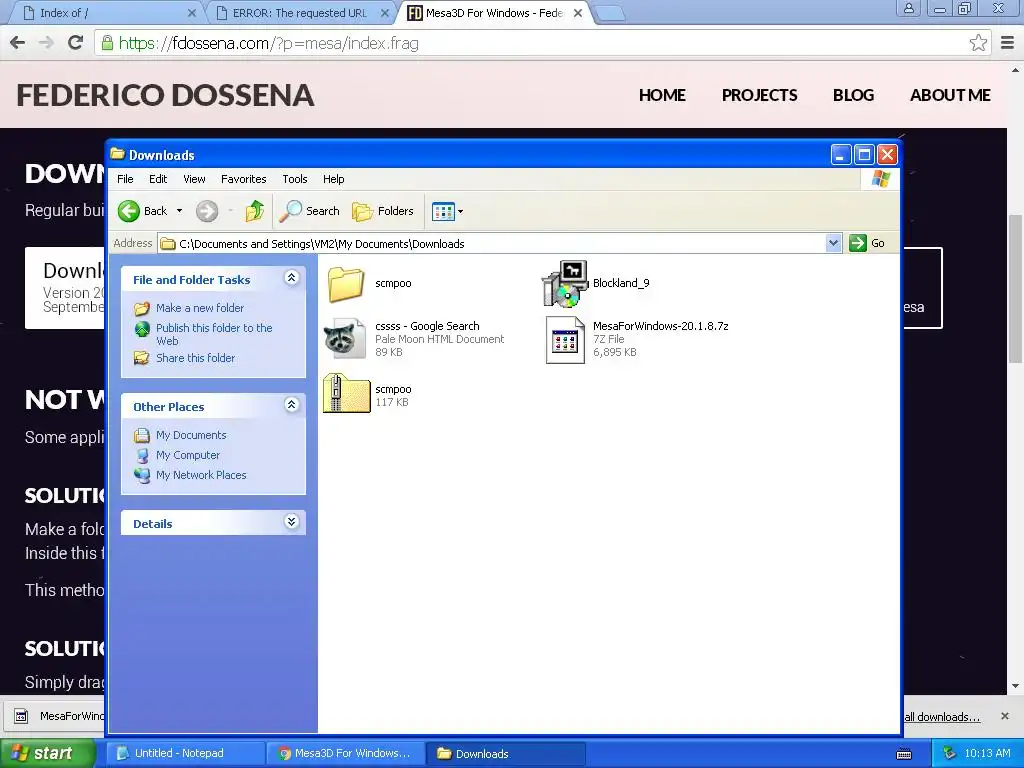
Task: Click the network tray icon near clock
Action: click(950, 753)
